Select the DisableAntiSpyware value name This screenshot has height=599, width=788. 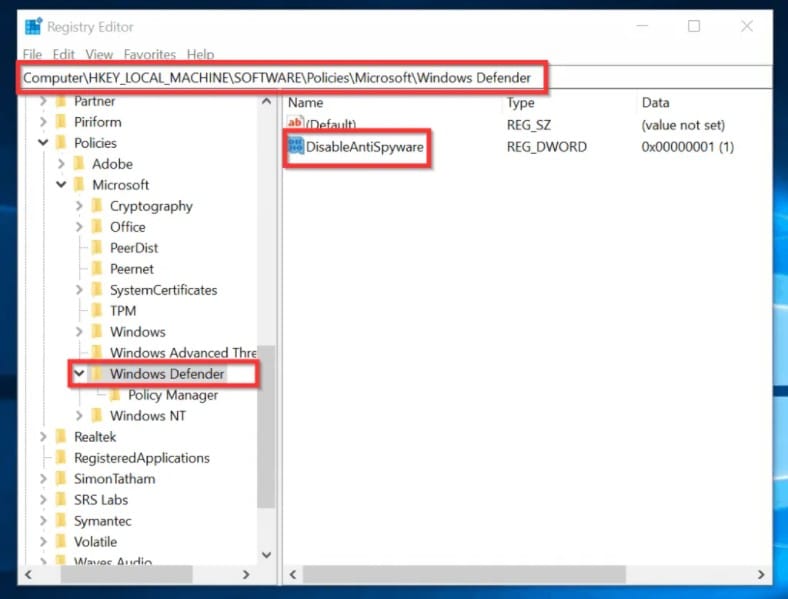pyautogui.click(x=364, y=147)
